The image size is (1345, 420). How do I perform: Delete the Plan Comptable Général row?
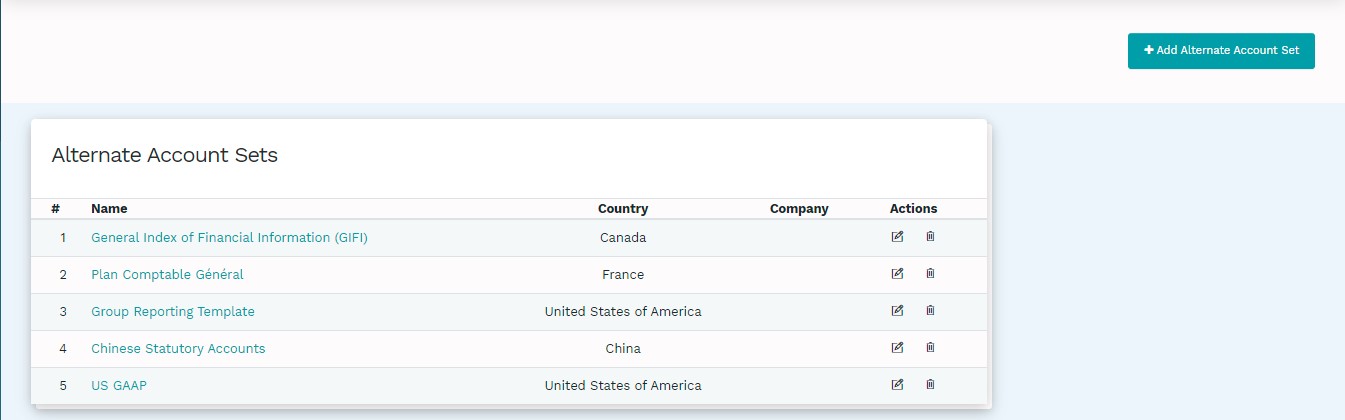(x=930, y=274)
